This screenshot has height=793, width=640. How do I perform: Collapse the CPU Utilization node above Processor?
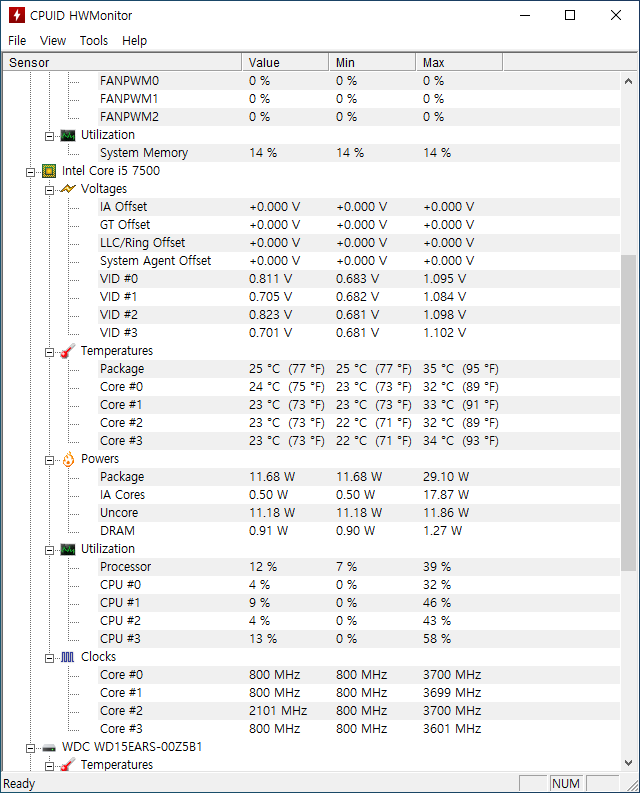(x=50, y=550)
